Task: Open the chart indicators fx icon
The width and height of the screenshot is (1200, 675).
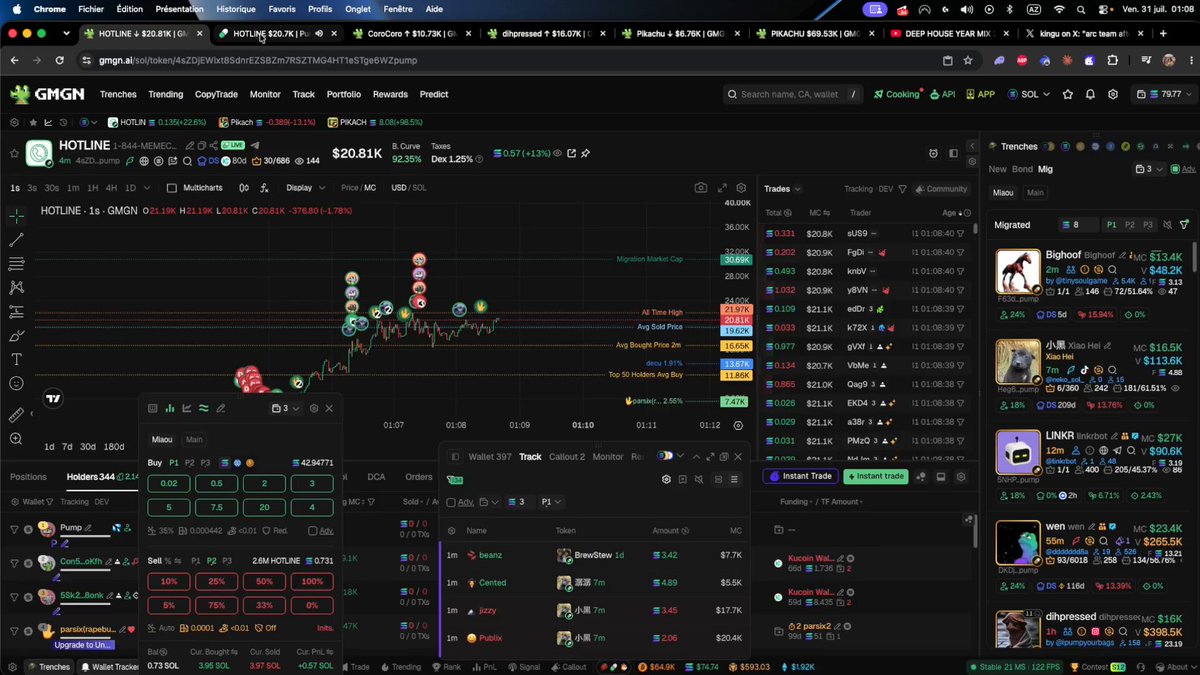Action: point(264,188)
